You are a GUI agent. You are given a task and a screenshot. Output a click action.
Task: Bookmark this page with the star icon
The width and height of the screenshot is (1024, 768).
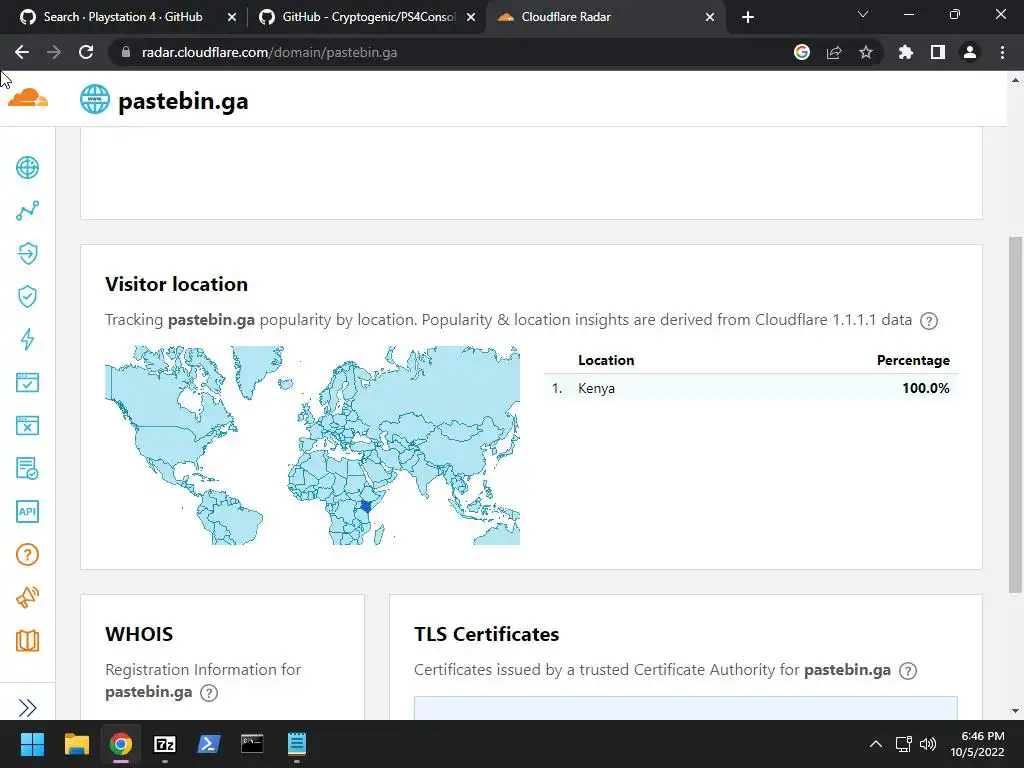[x=866, y=52]
